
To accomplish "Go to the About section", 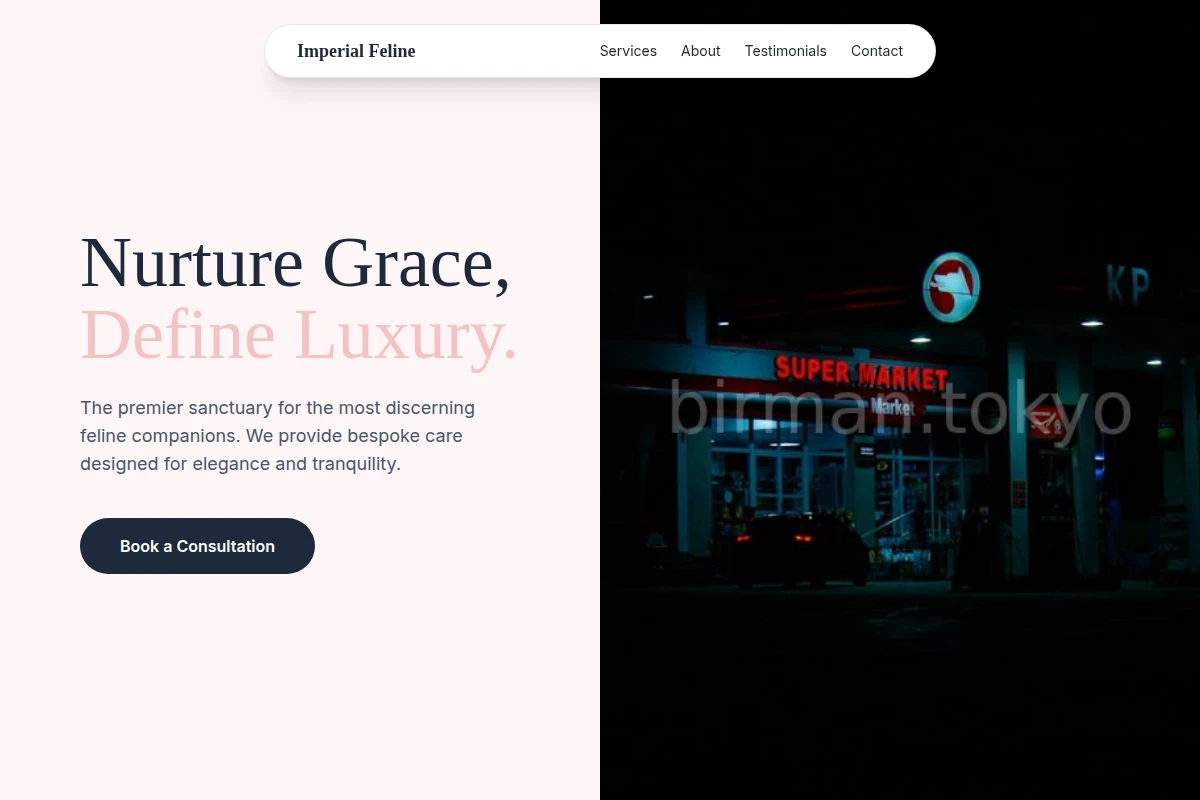I will click(700, 51).
